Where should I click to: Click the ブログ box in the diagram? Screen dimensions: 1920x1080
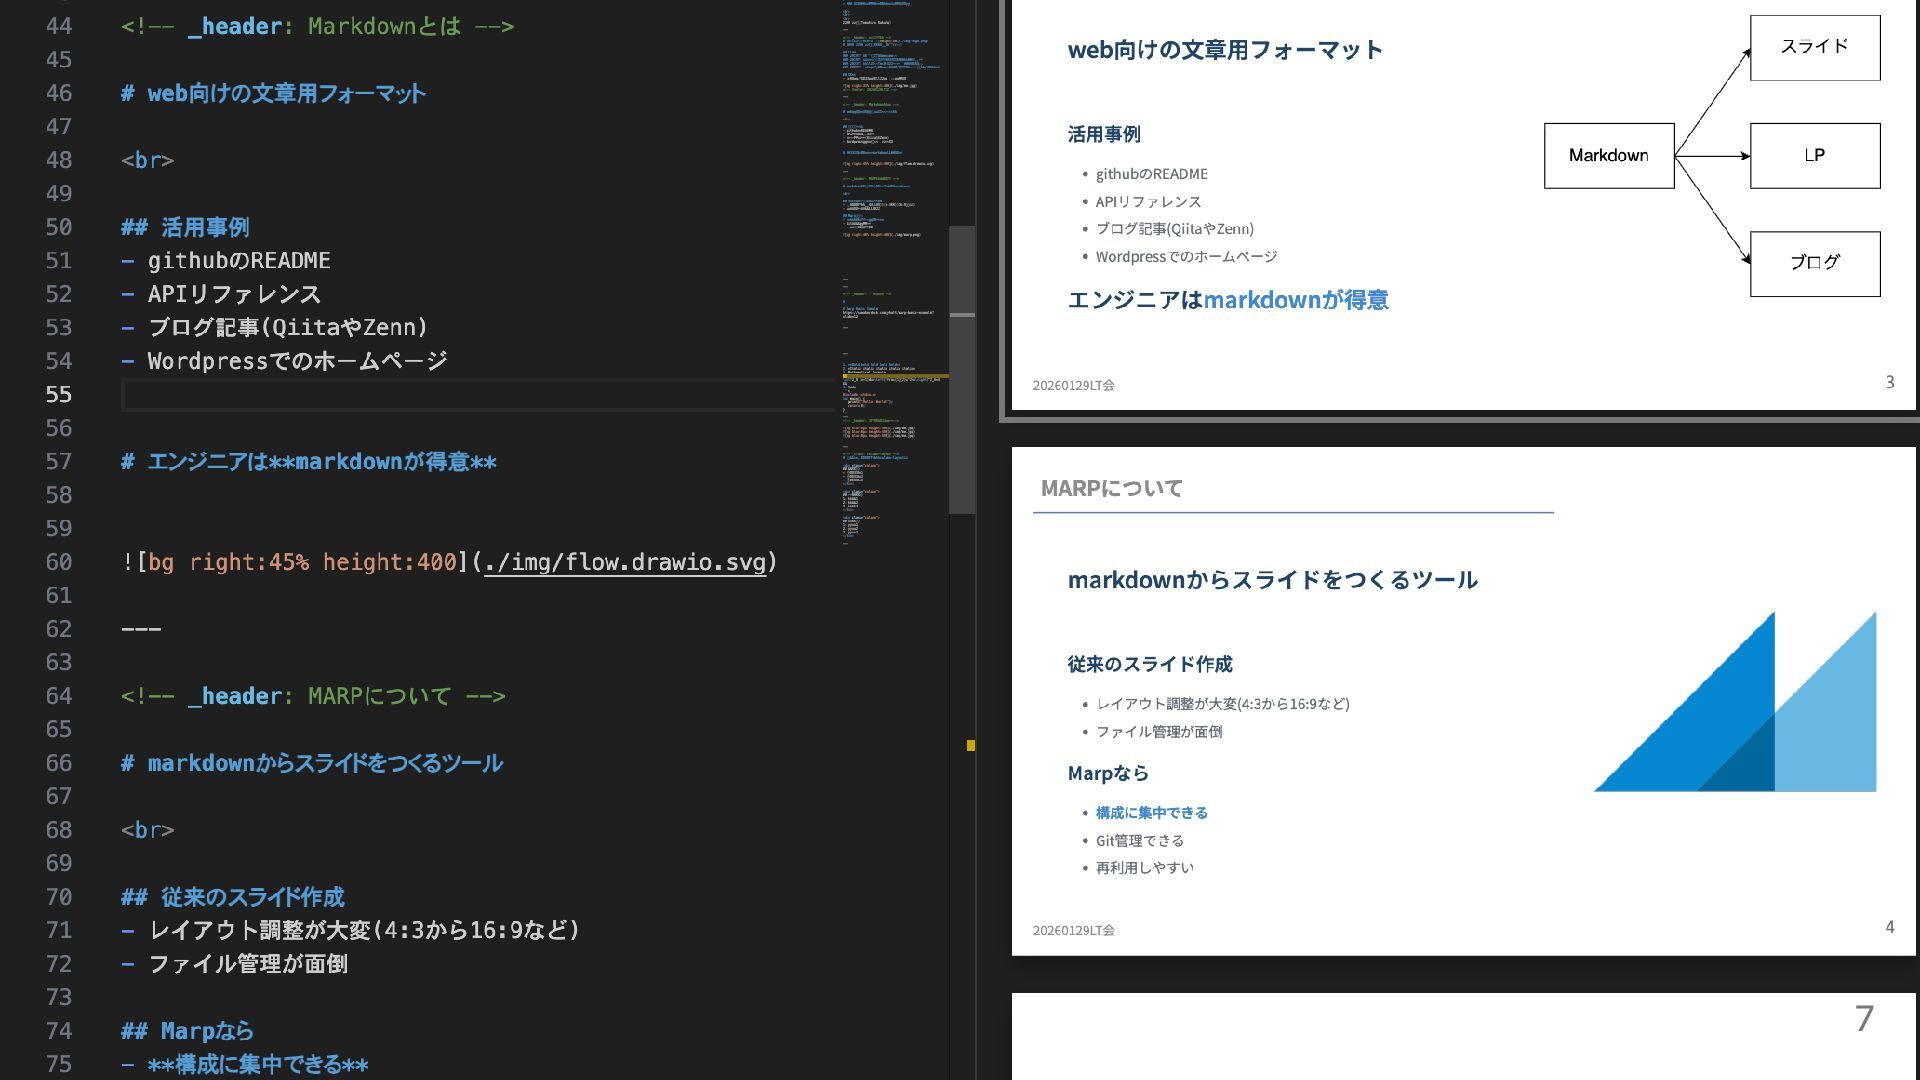pyautogui.click(x=1814, y=263)
